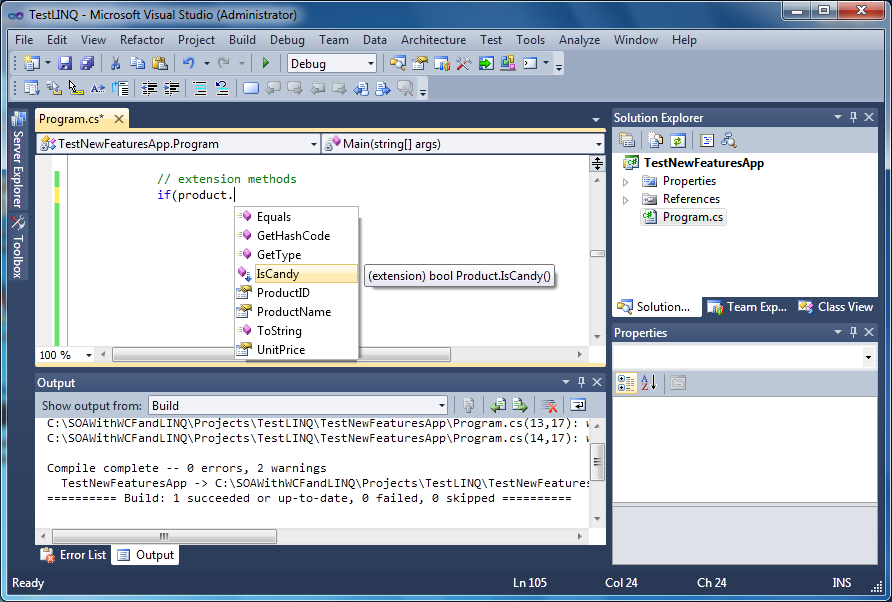
Task: Clear all output text
Action: coord(549,406)
